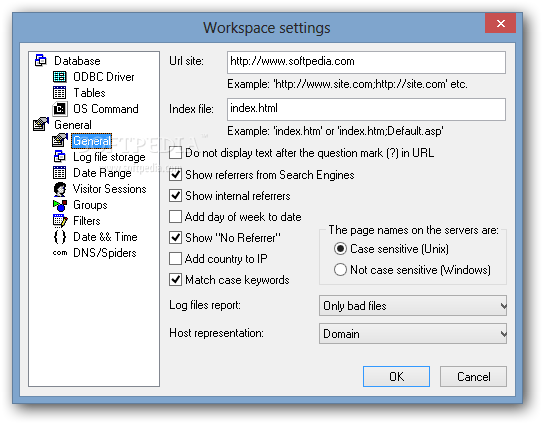Open Log file storage settings
Viewport: 543px width, 424px height.
(x=109, y=157)
